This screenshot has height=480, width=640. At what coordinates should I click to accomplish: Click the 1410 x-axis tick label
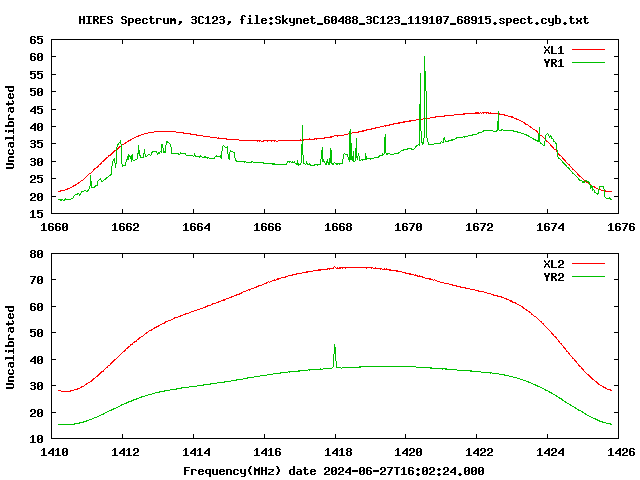(x=54, y=452)
